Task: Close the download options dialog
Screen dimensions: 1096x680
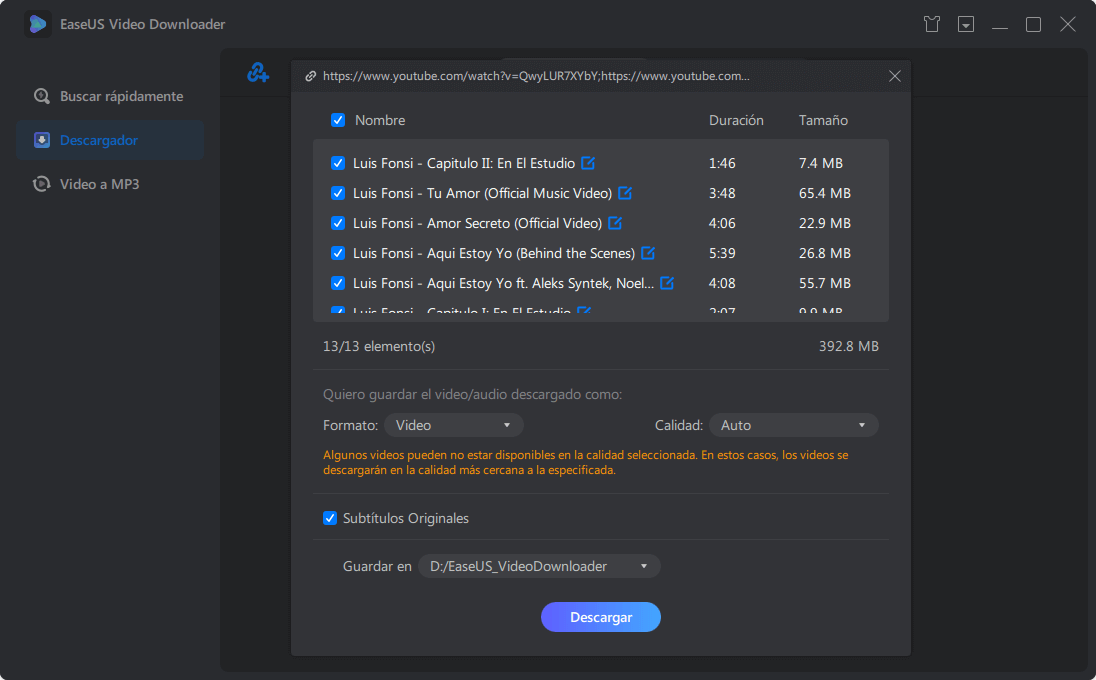Action: click(895, 76)
